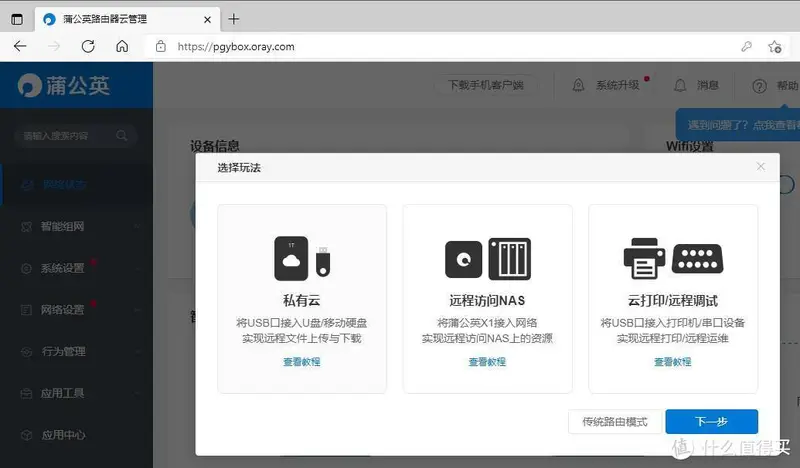Open 应用中心 in sidebar
800x468 pixels.
point(64,435)
